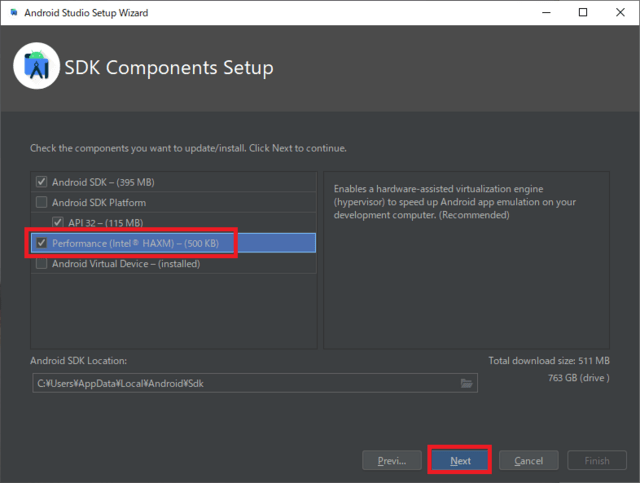Maximize the Setup Wizard window
Viewport: 640px width, 483px height.
pos(583,13)
